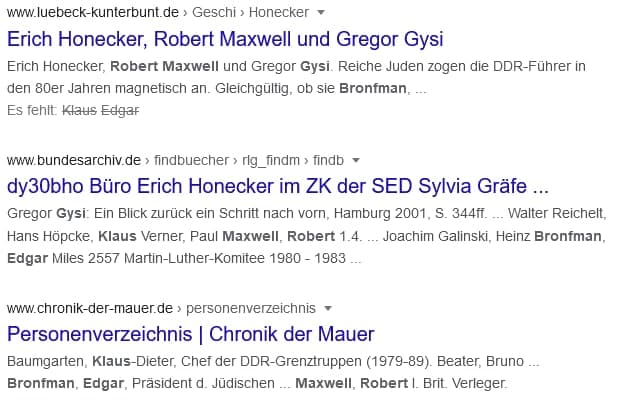Click the www.chronik-der-mauer.de URL text

click(x=90, y=308)
